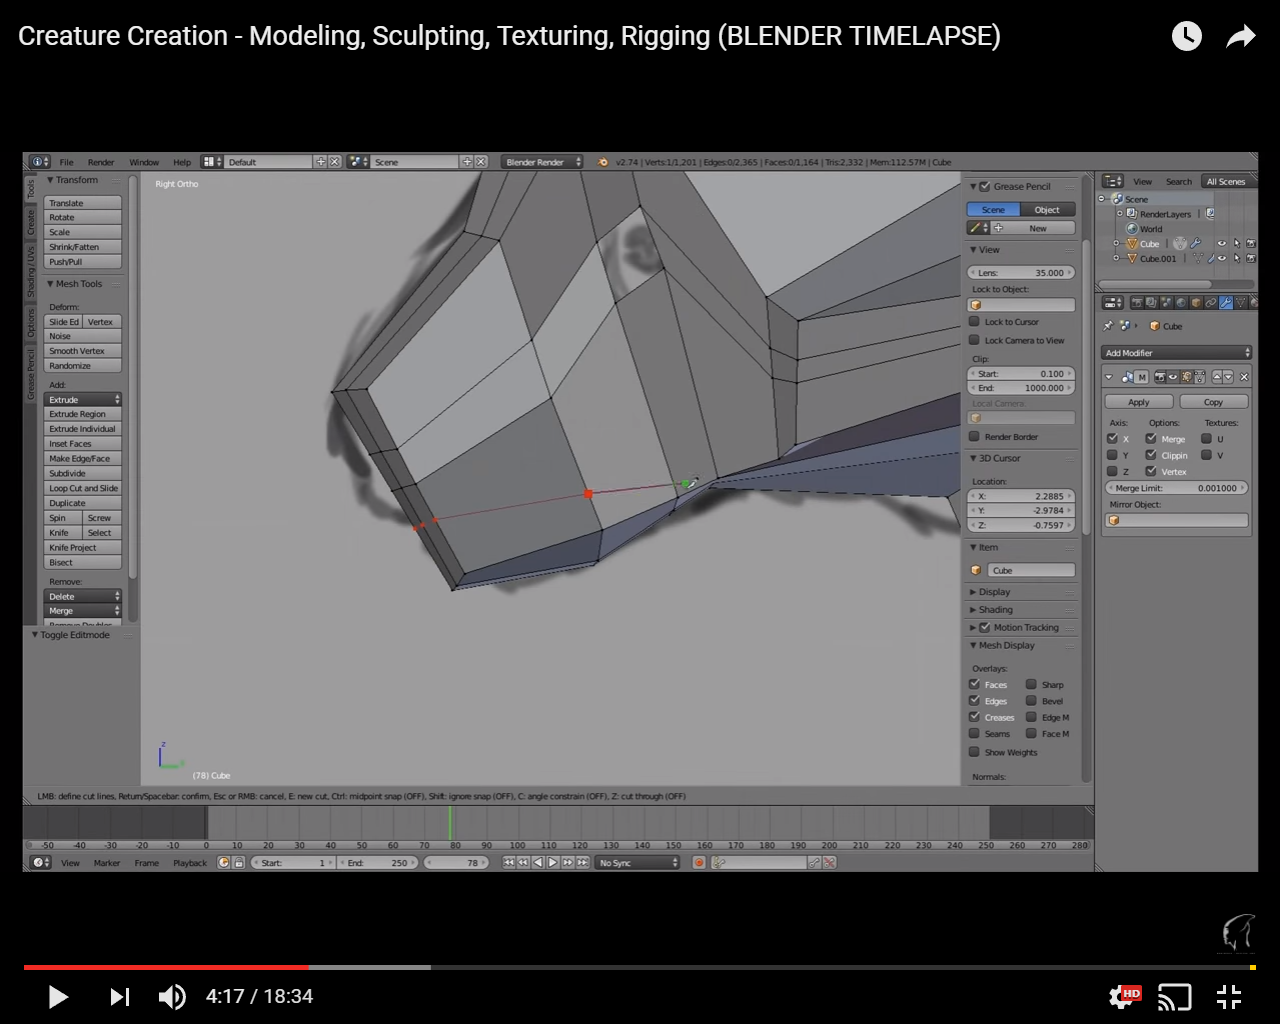The width and height of the screenshot is (1280, 1024).
Task: Skip to next video icon
Action: coord(119,997)
